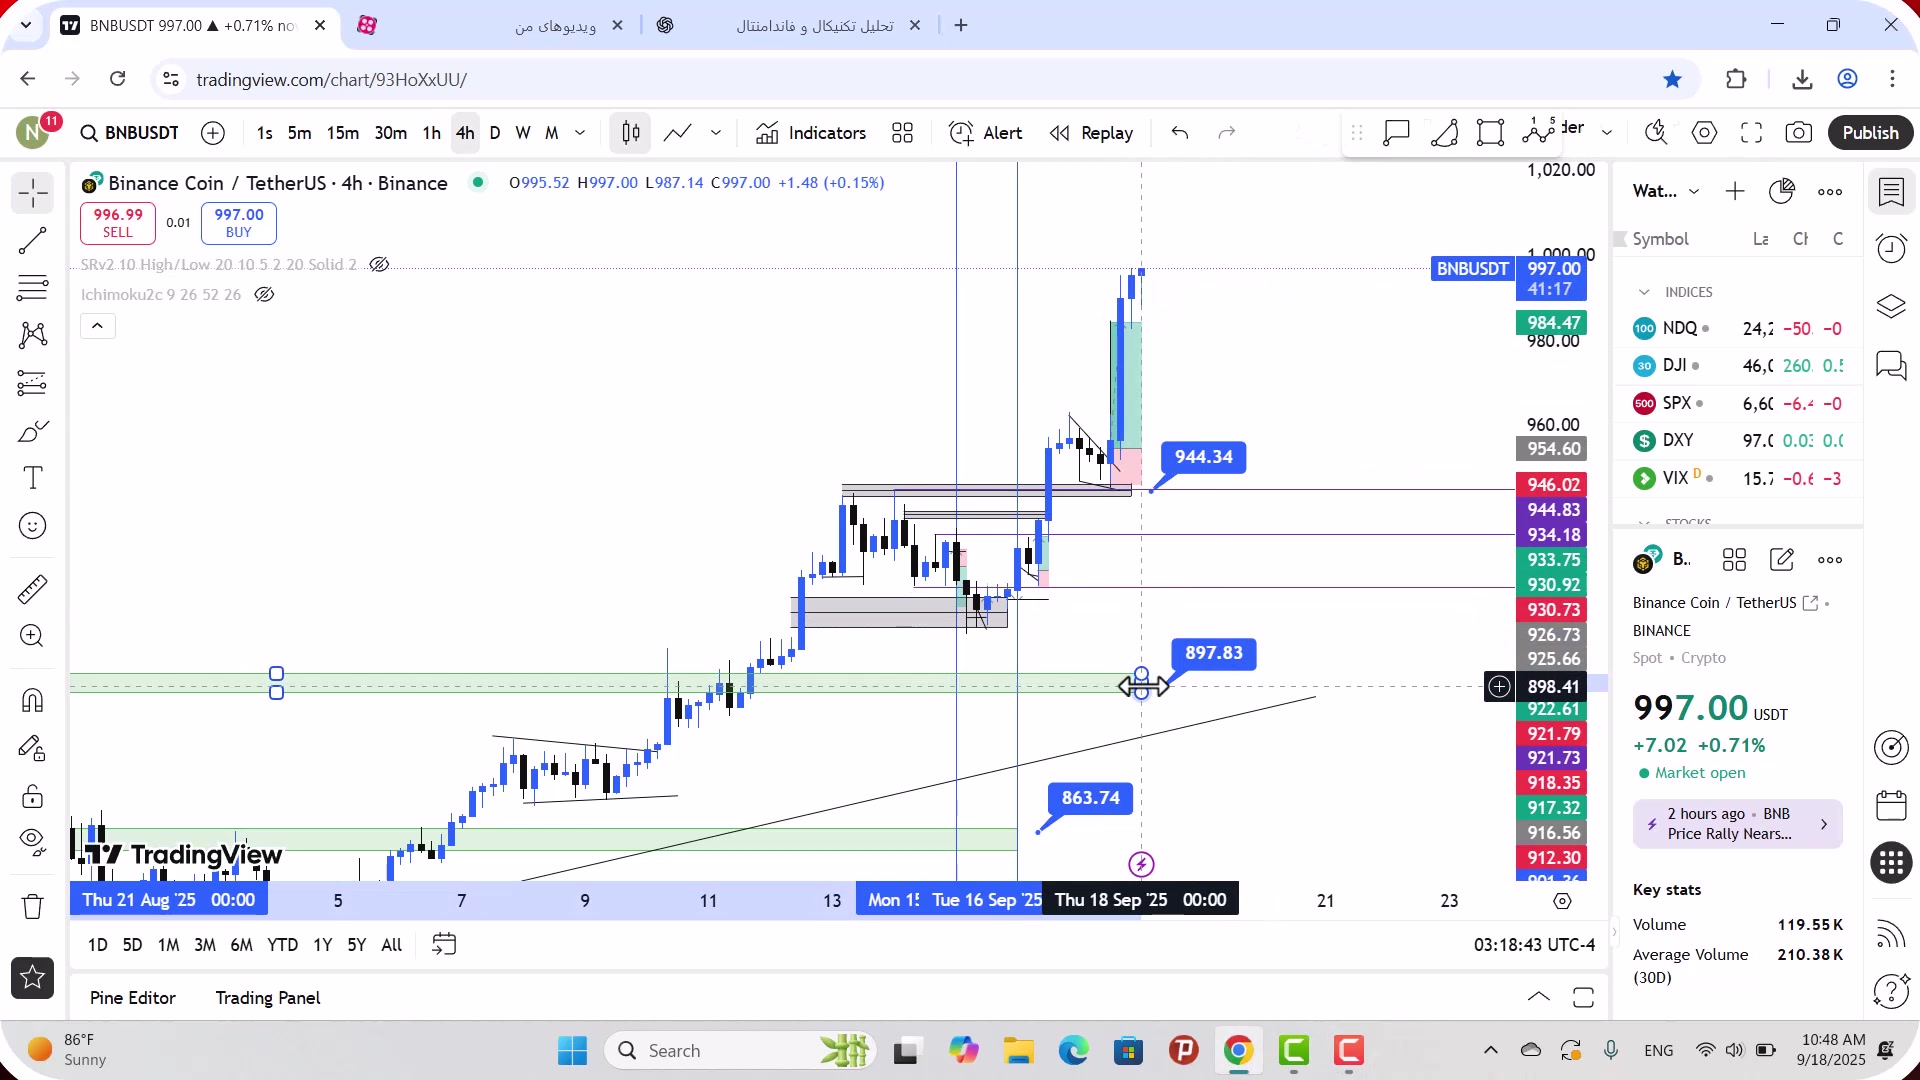Select the trend line drawing tool
This screenshot has width=1920, height=1080.
coord(32,240)
